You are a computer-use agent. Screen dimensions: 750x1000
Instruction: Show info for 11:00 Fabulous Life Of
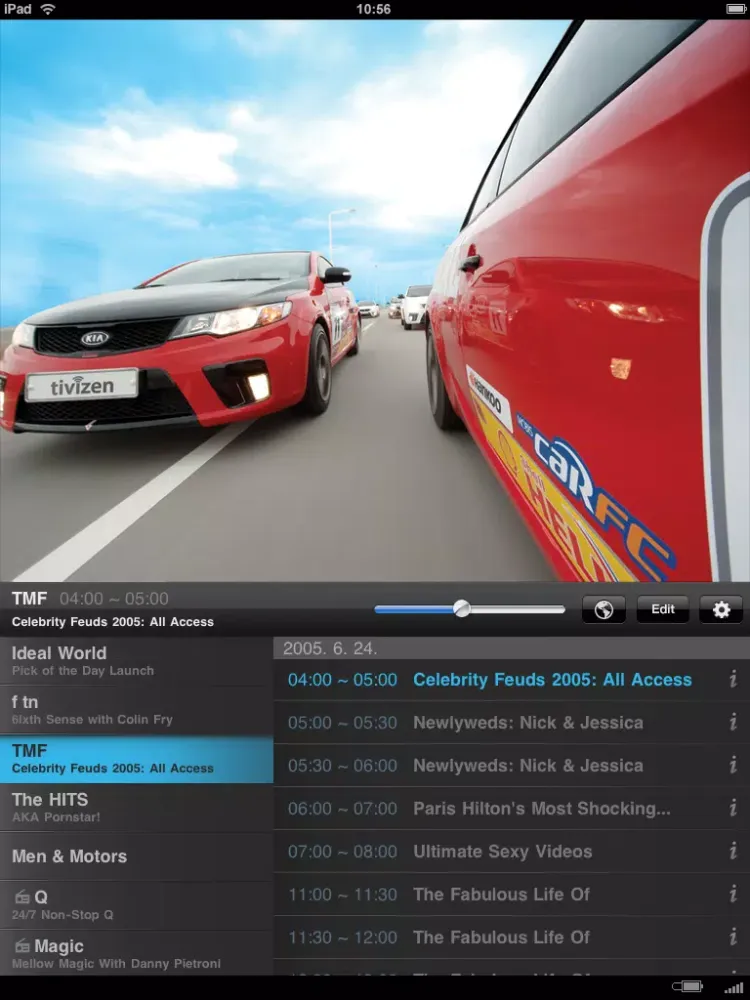pos(732,895)
